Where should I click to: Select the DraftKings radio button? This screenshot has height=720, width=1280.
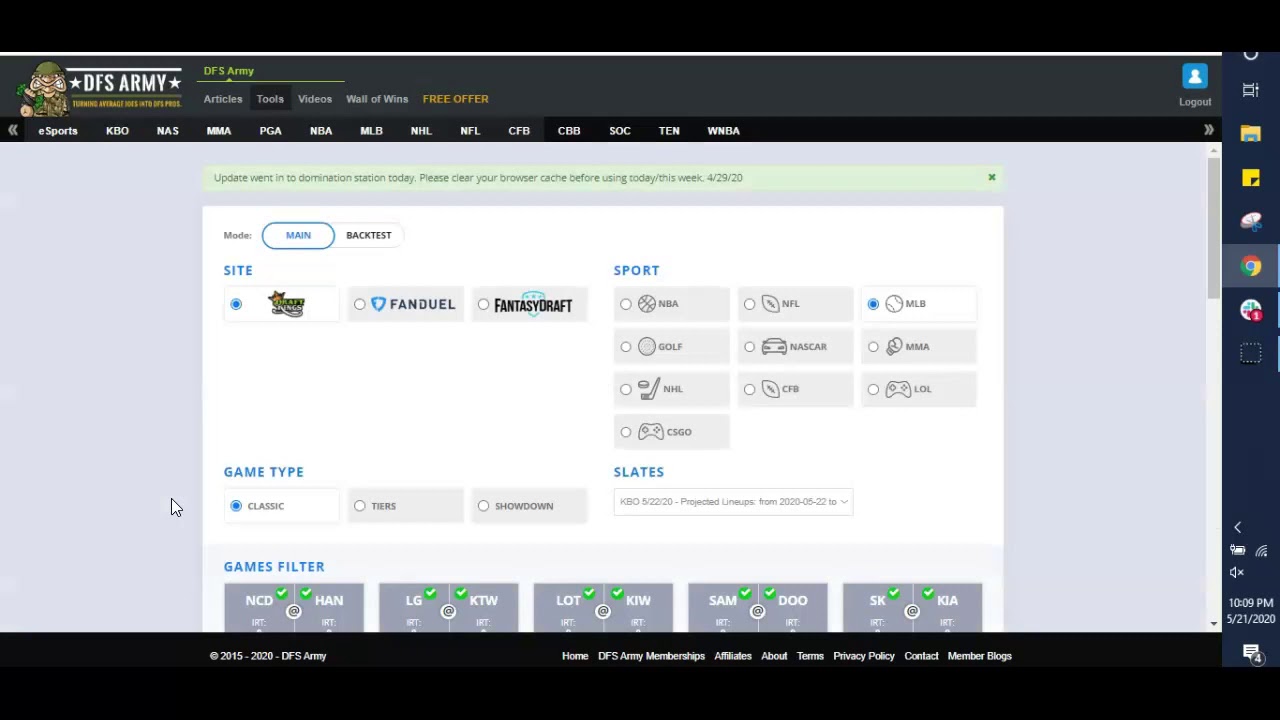[236, 304]
